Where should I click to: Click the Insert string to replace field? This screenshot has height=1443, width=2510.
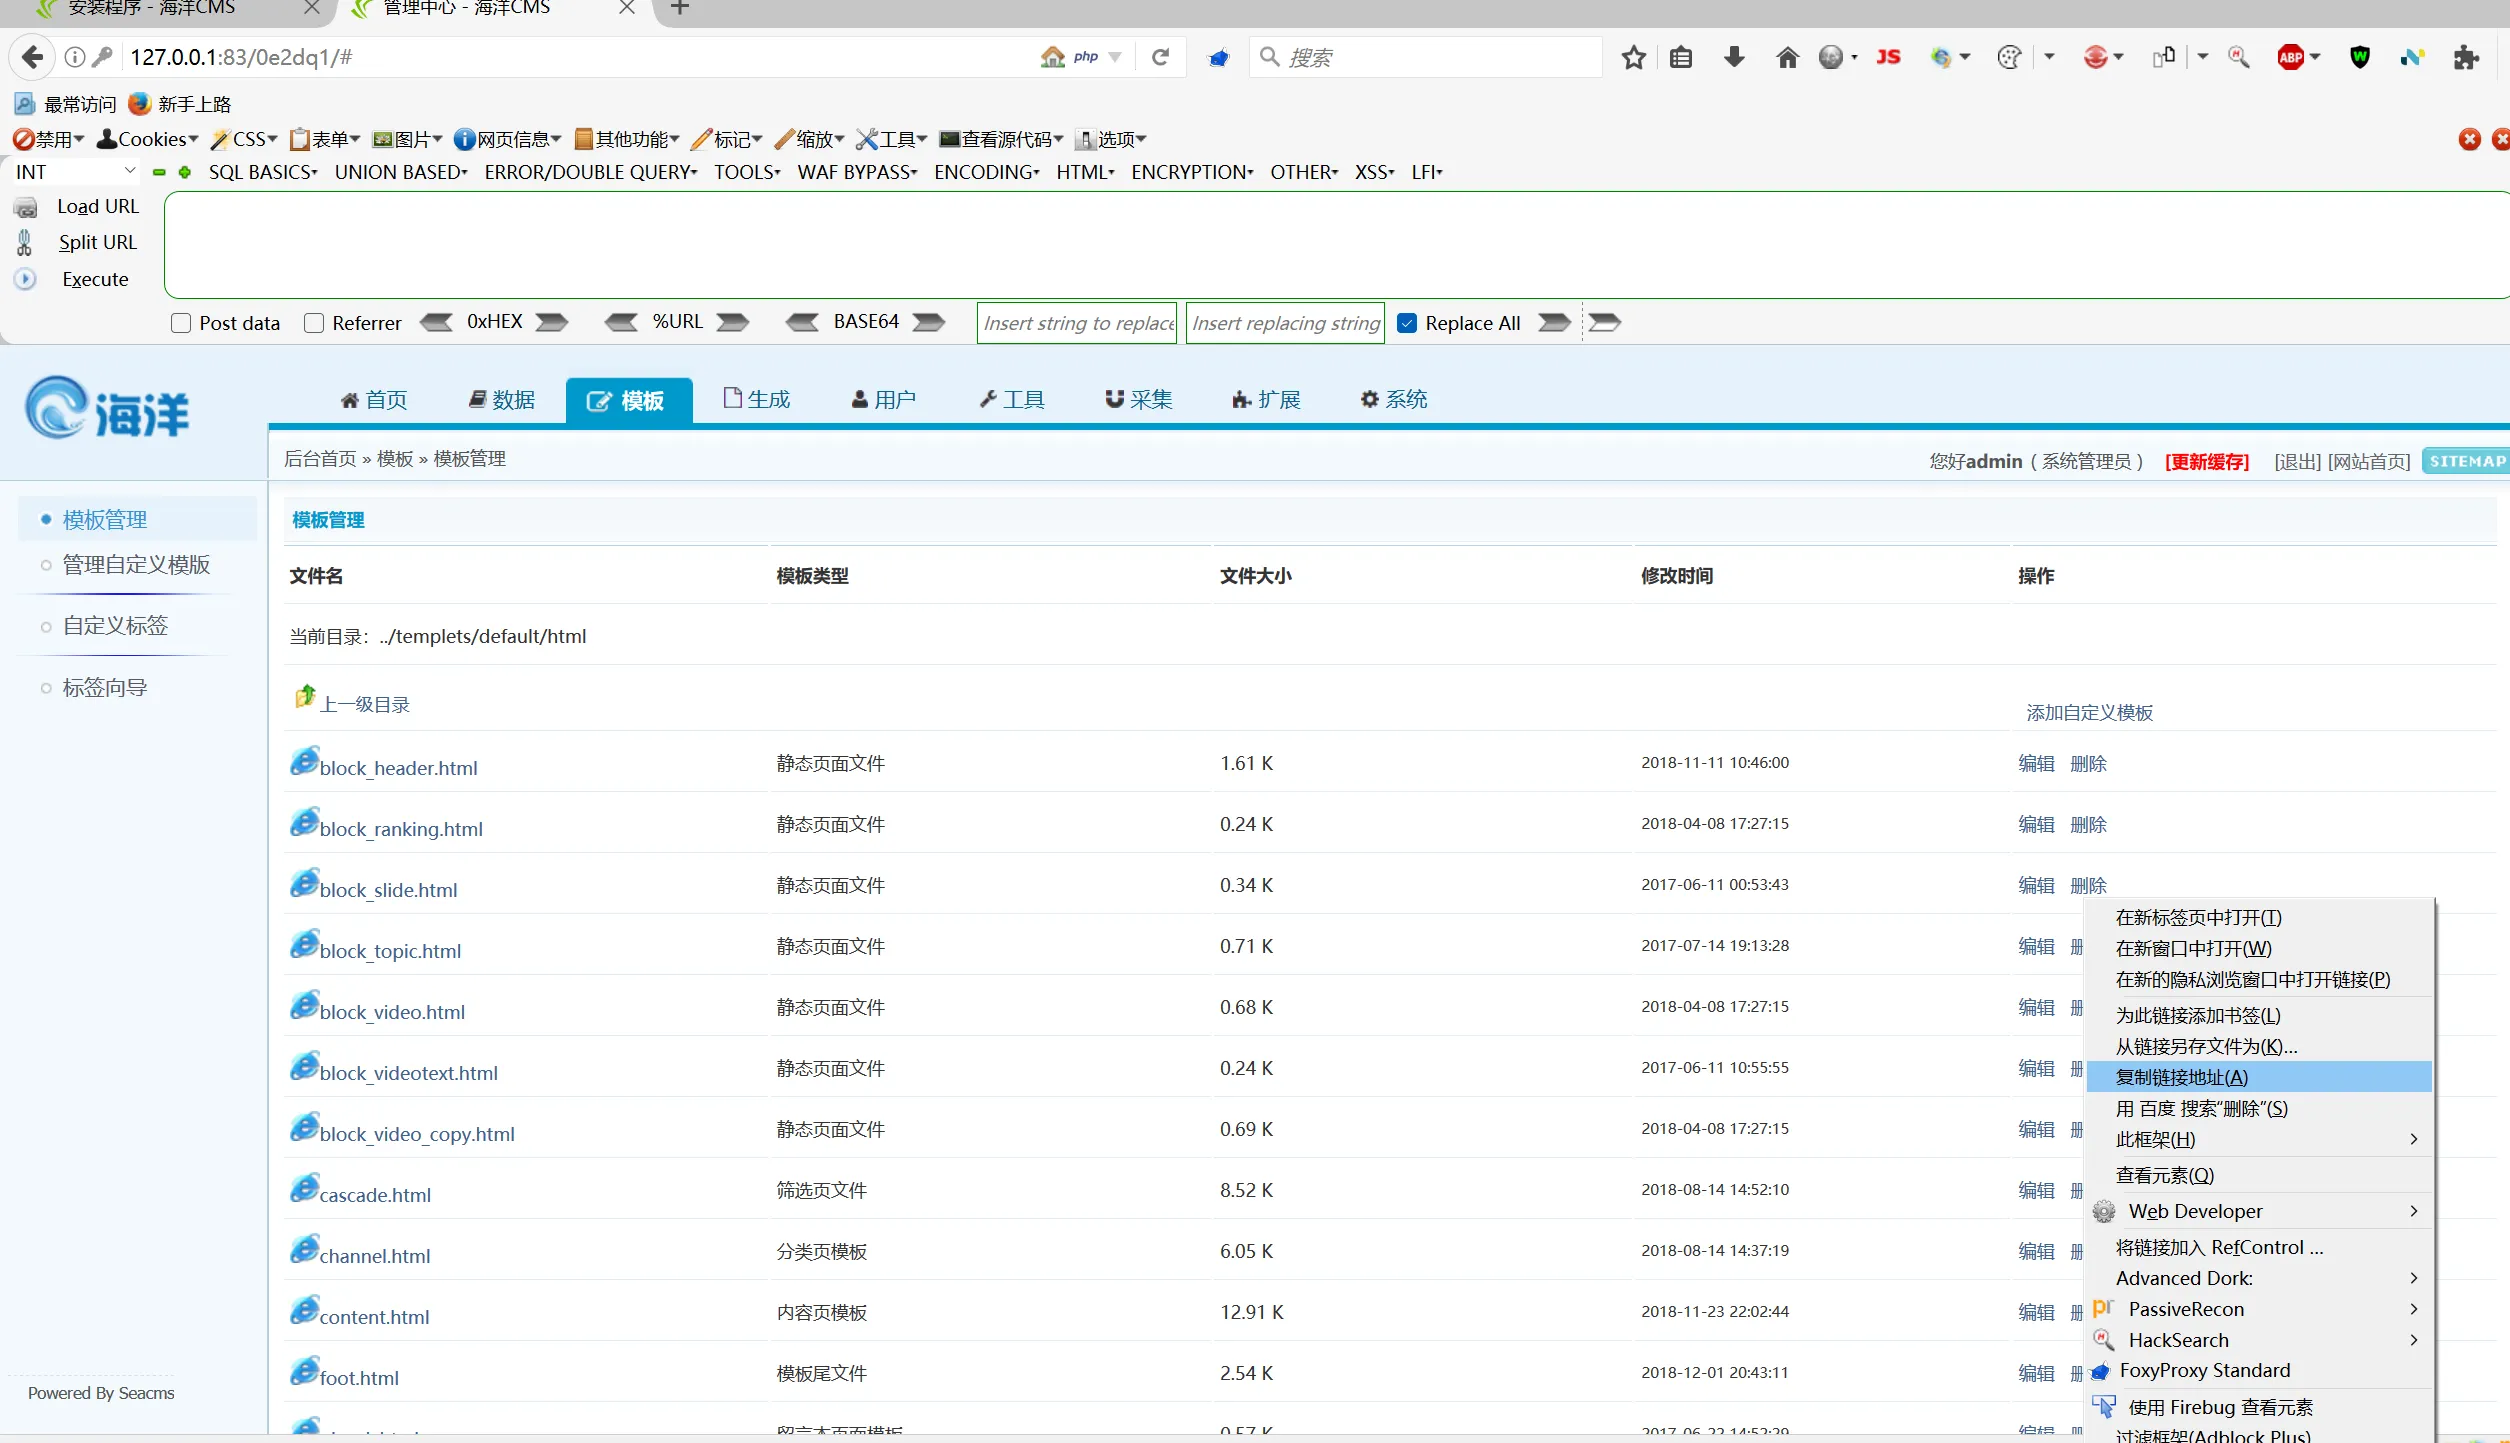pos(1077,323)
